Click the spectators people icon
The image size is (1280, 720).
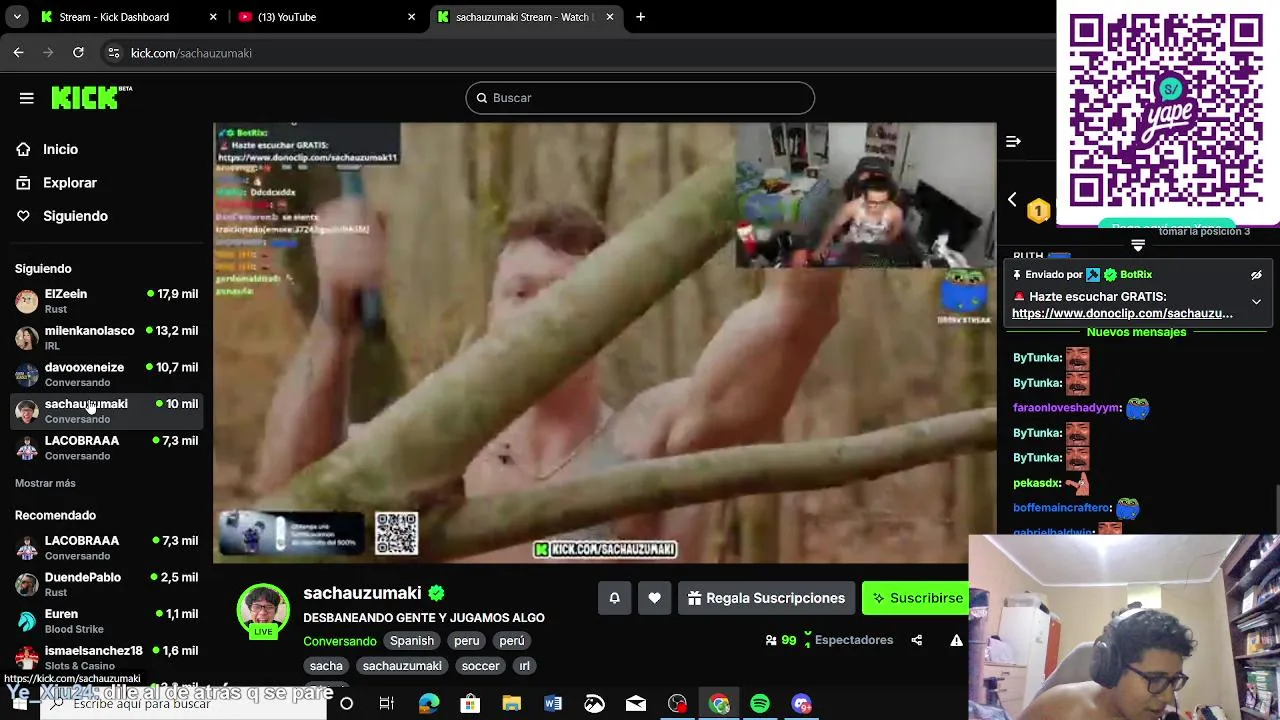pyautogui.click(x=771, y=640)
